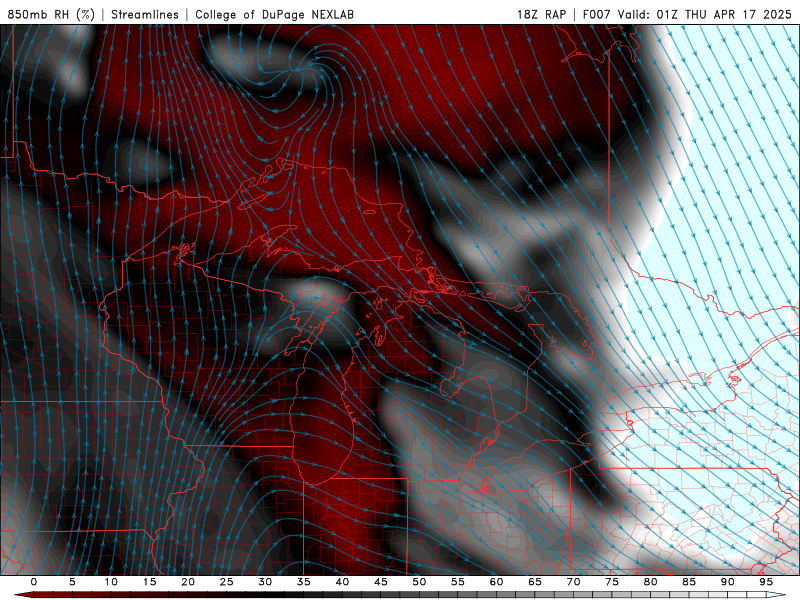This screenshot has width=800, height=600.
Task: Click the "30" value on the color scale
Action: click(265, 582)
